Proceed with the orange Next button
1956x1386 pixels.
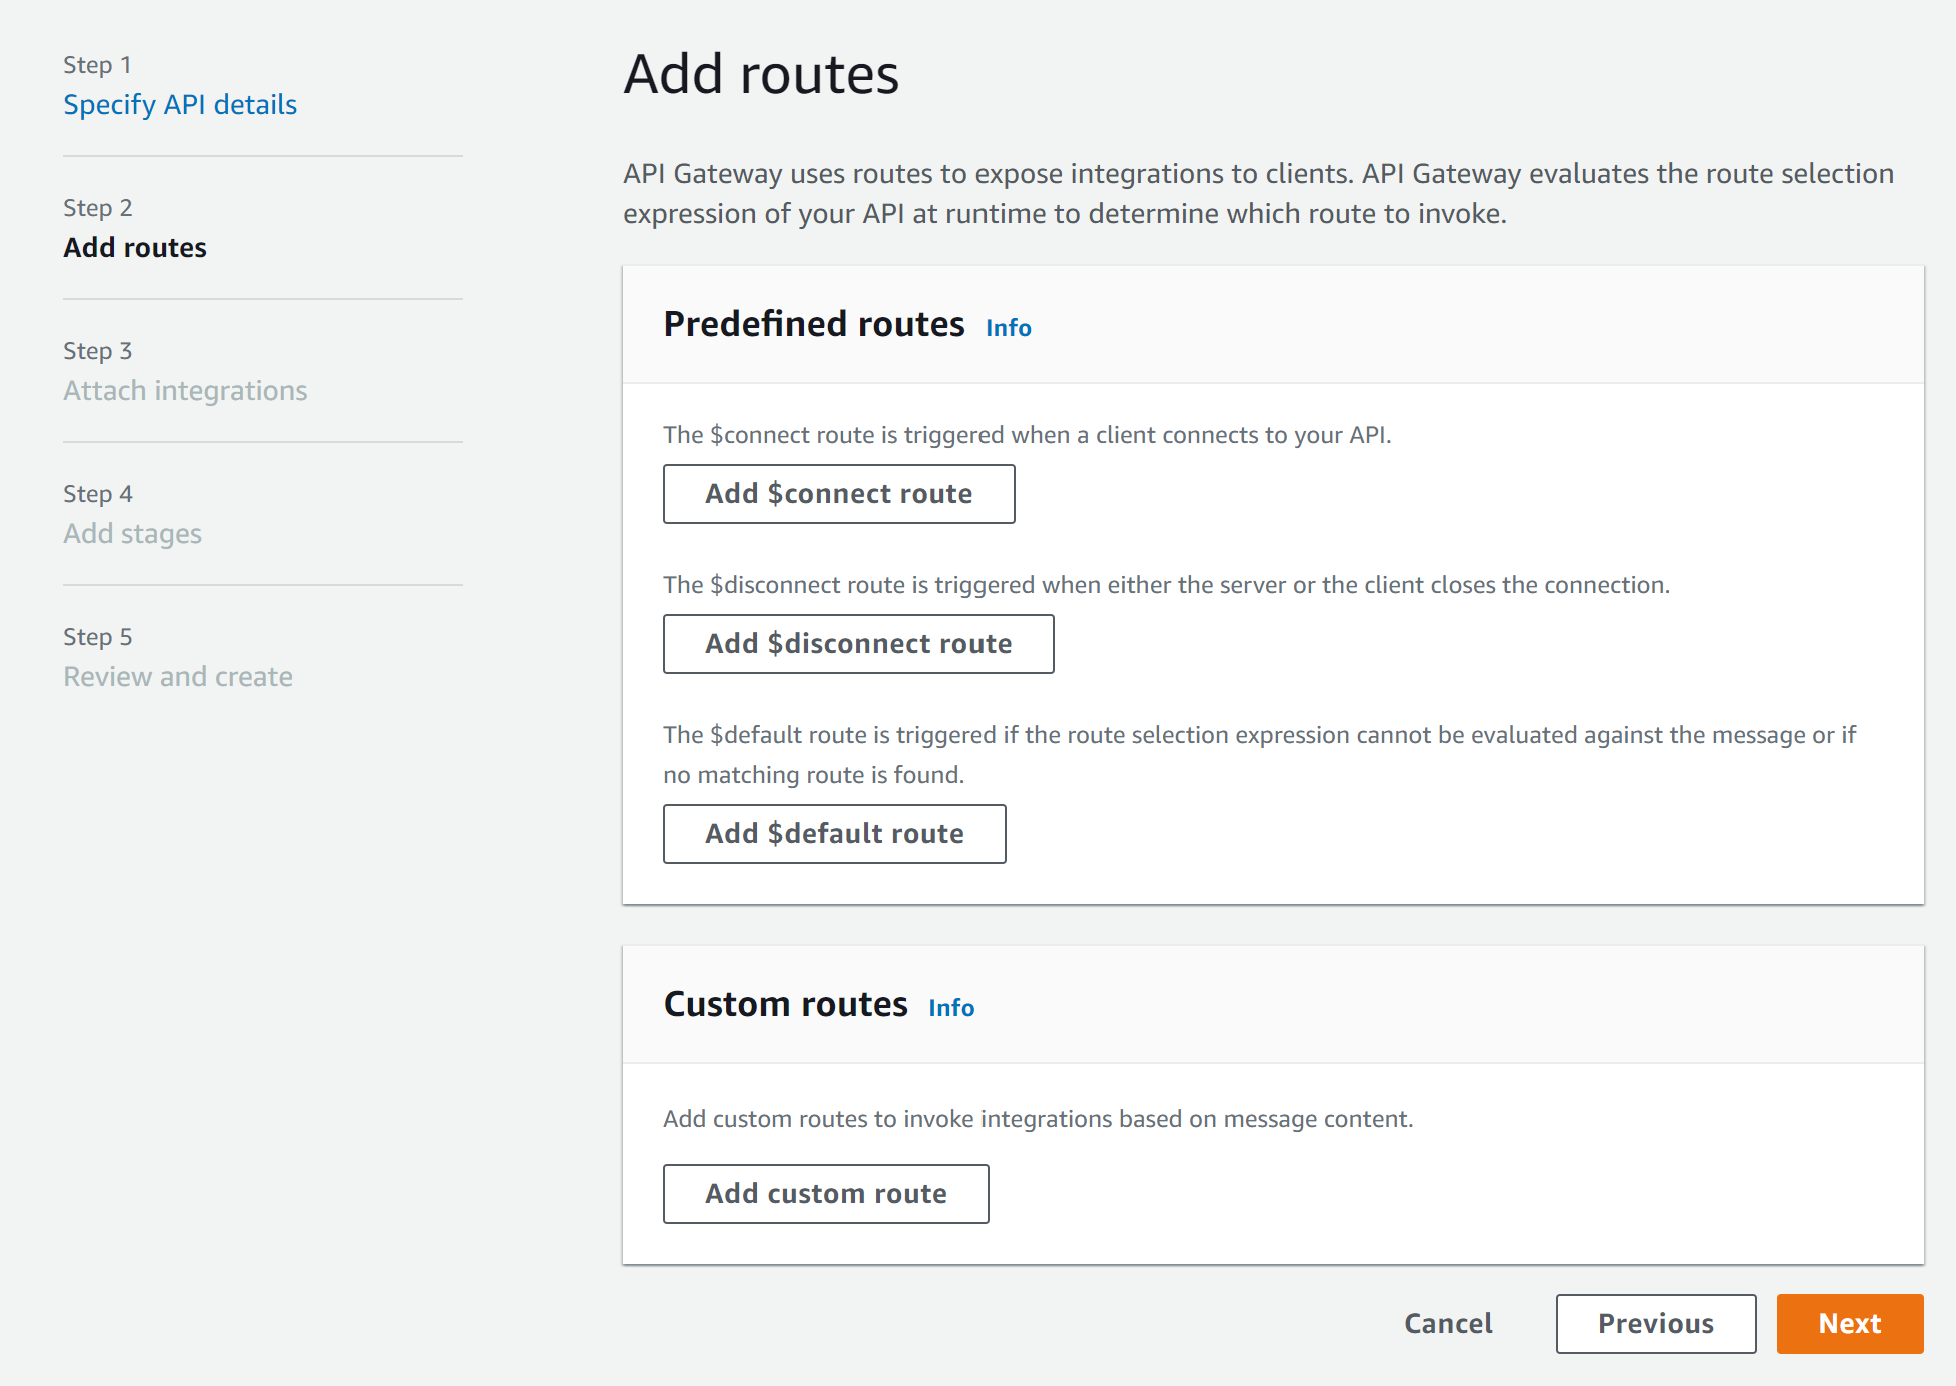[x=1850, y=1324]
